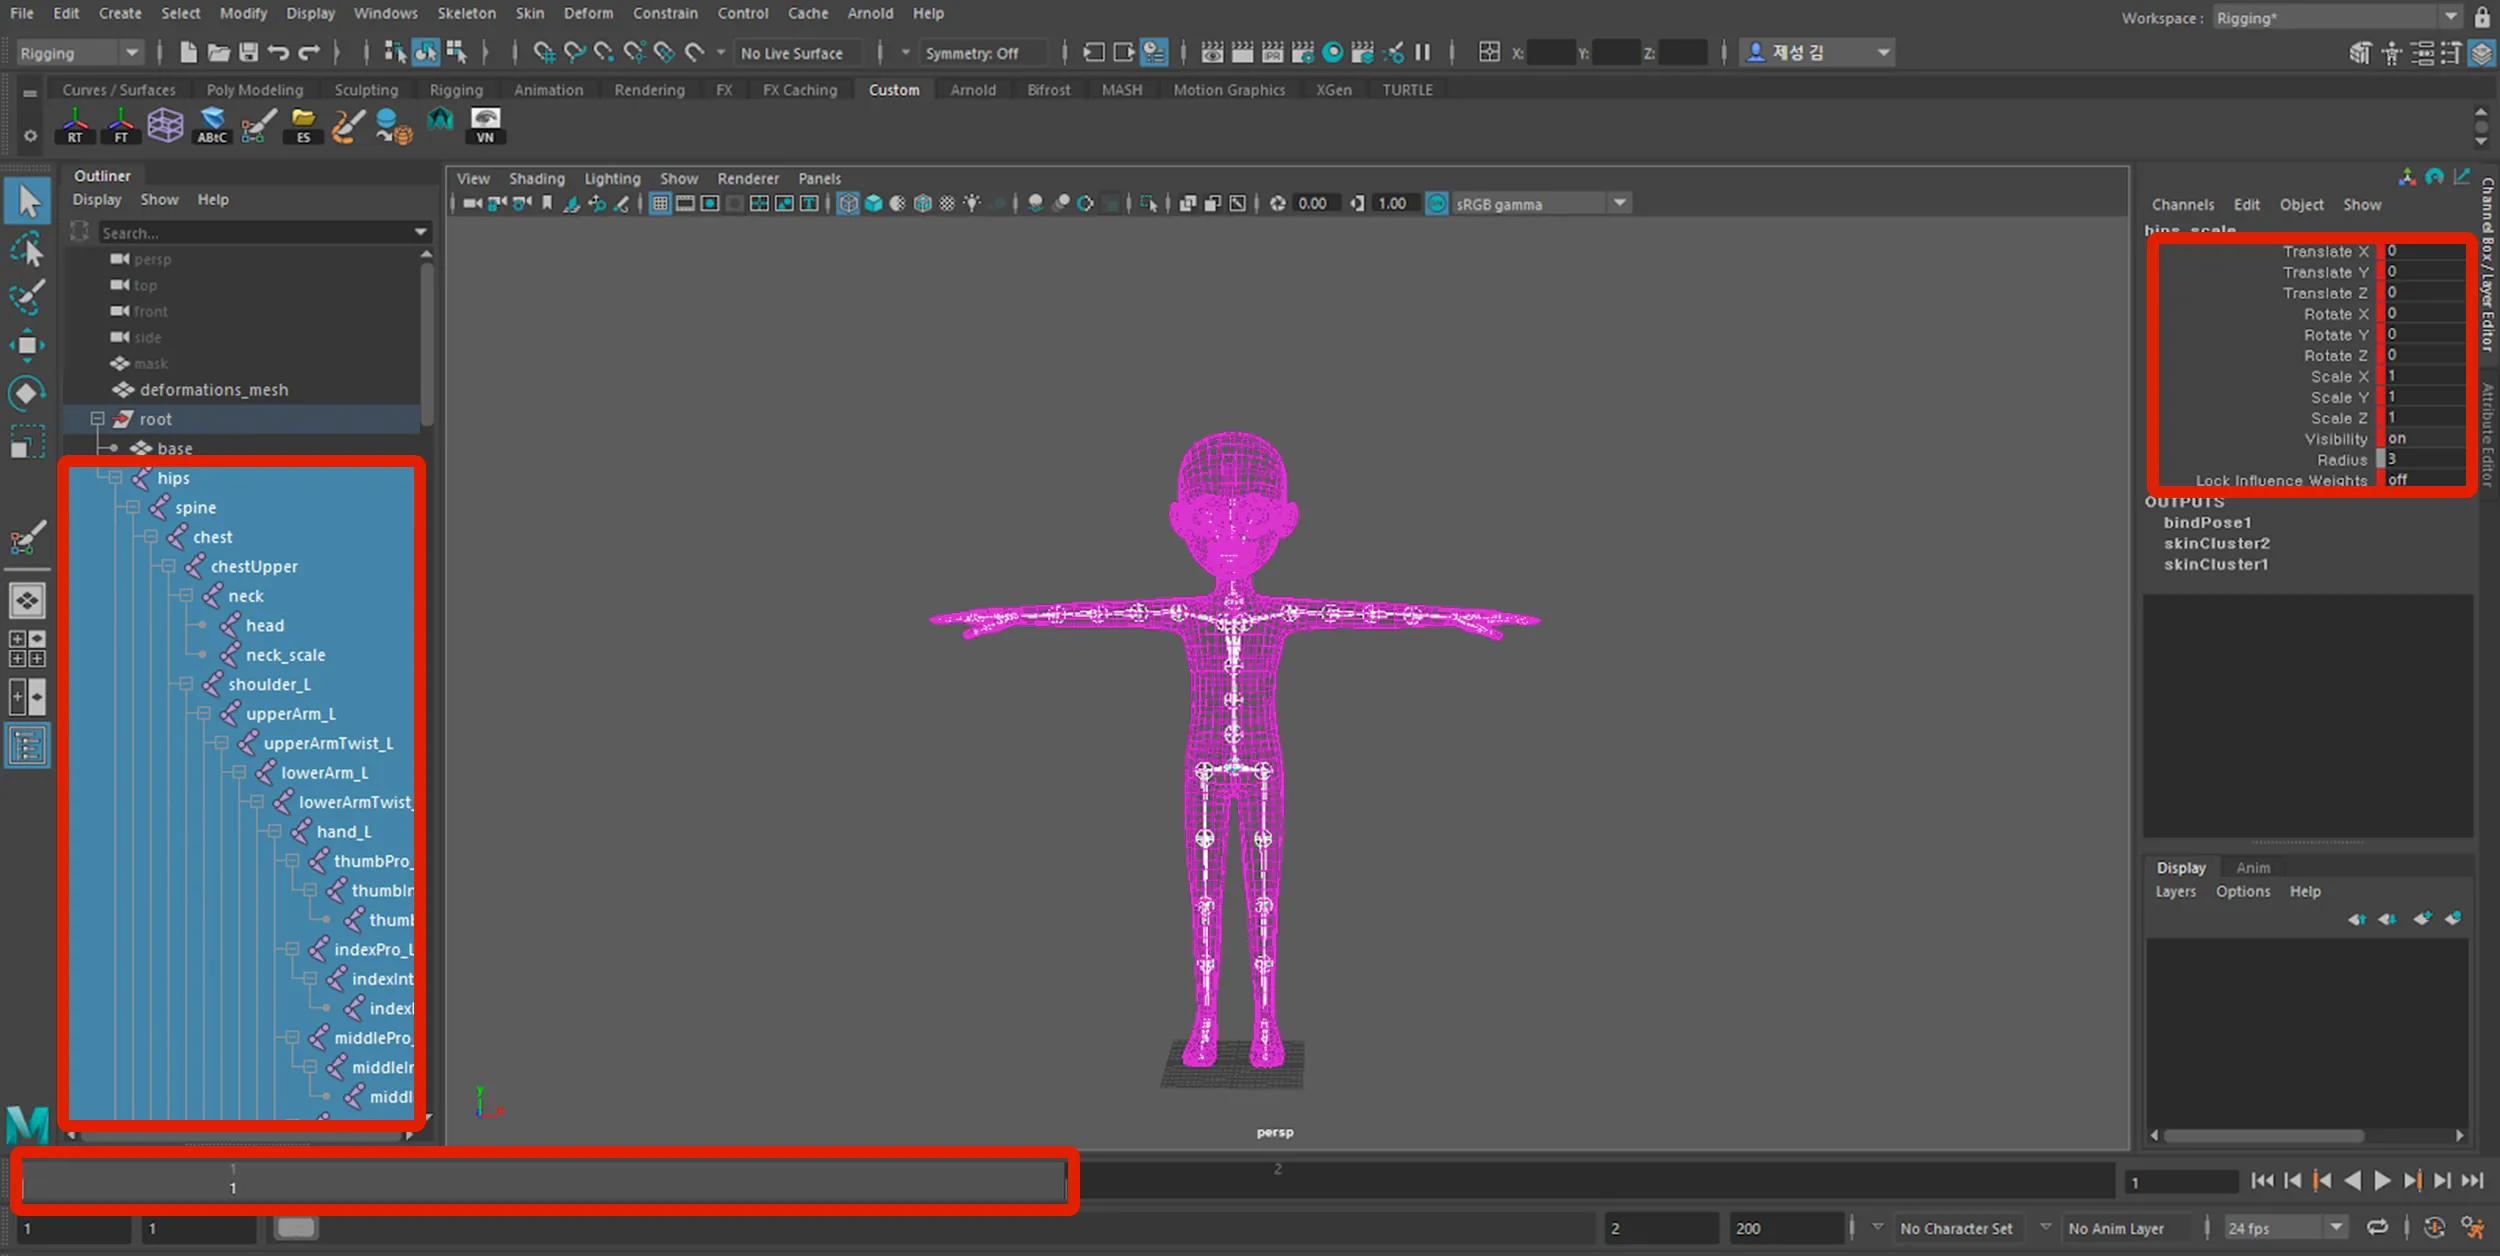The image size is (2500, 1256).
Task: Toggle the loop playback icon
Action: tap(2377, 1227)
